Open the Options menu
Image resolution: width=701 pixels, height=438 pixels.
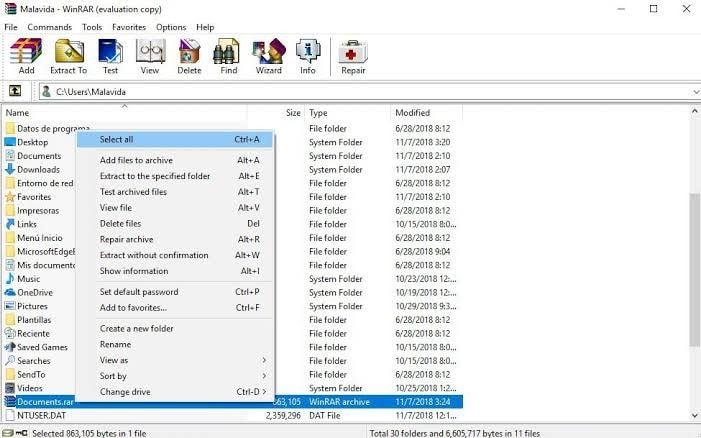click(x=171, y=27)
